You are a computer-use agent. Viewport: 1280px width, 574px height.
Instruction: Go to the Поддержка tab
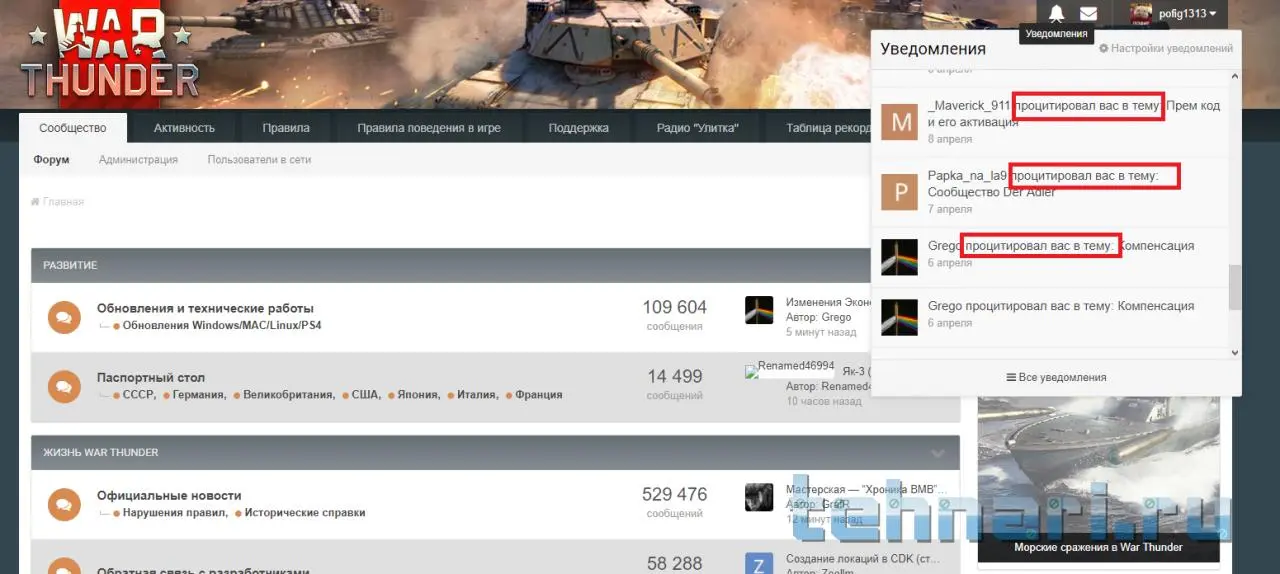[578, 128]
